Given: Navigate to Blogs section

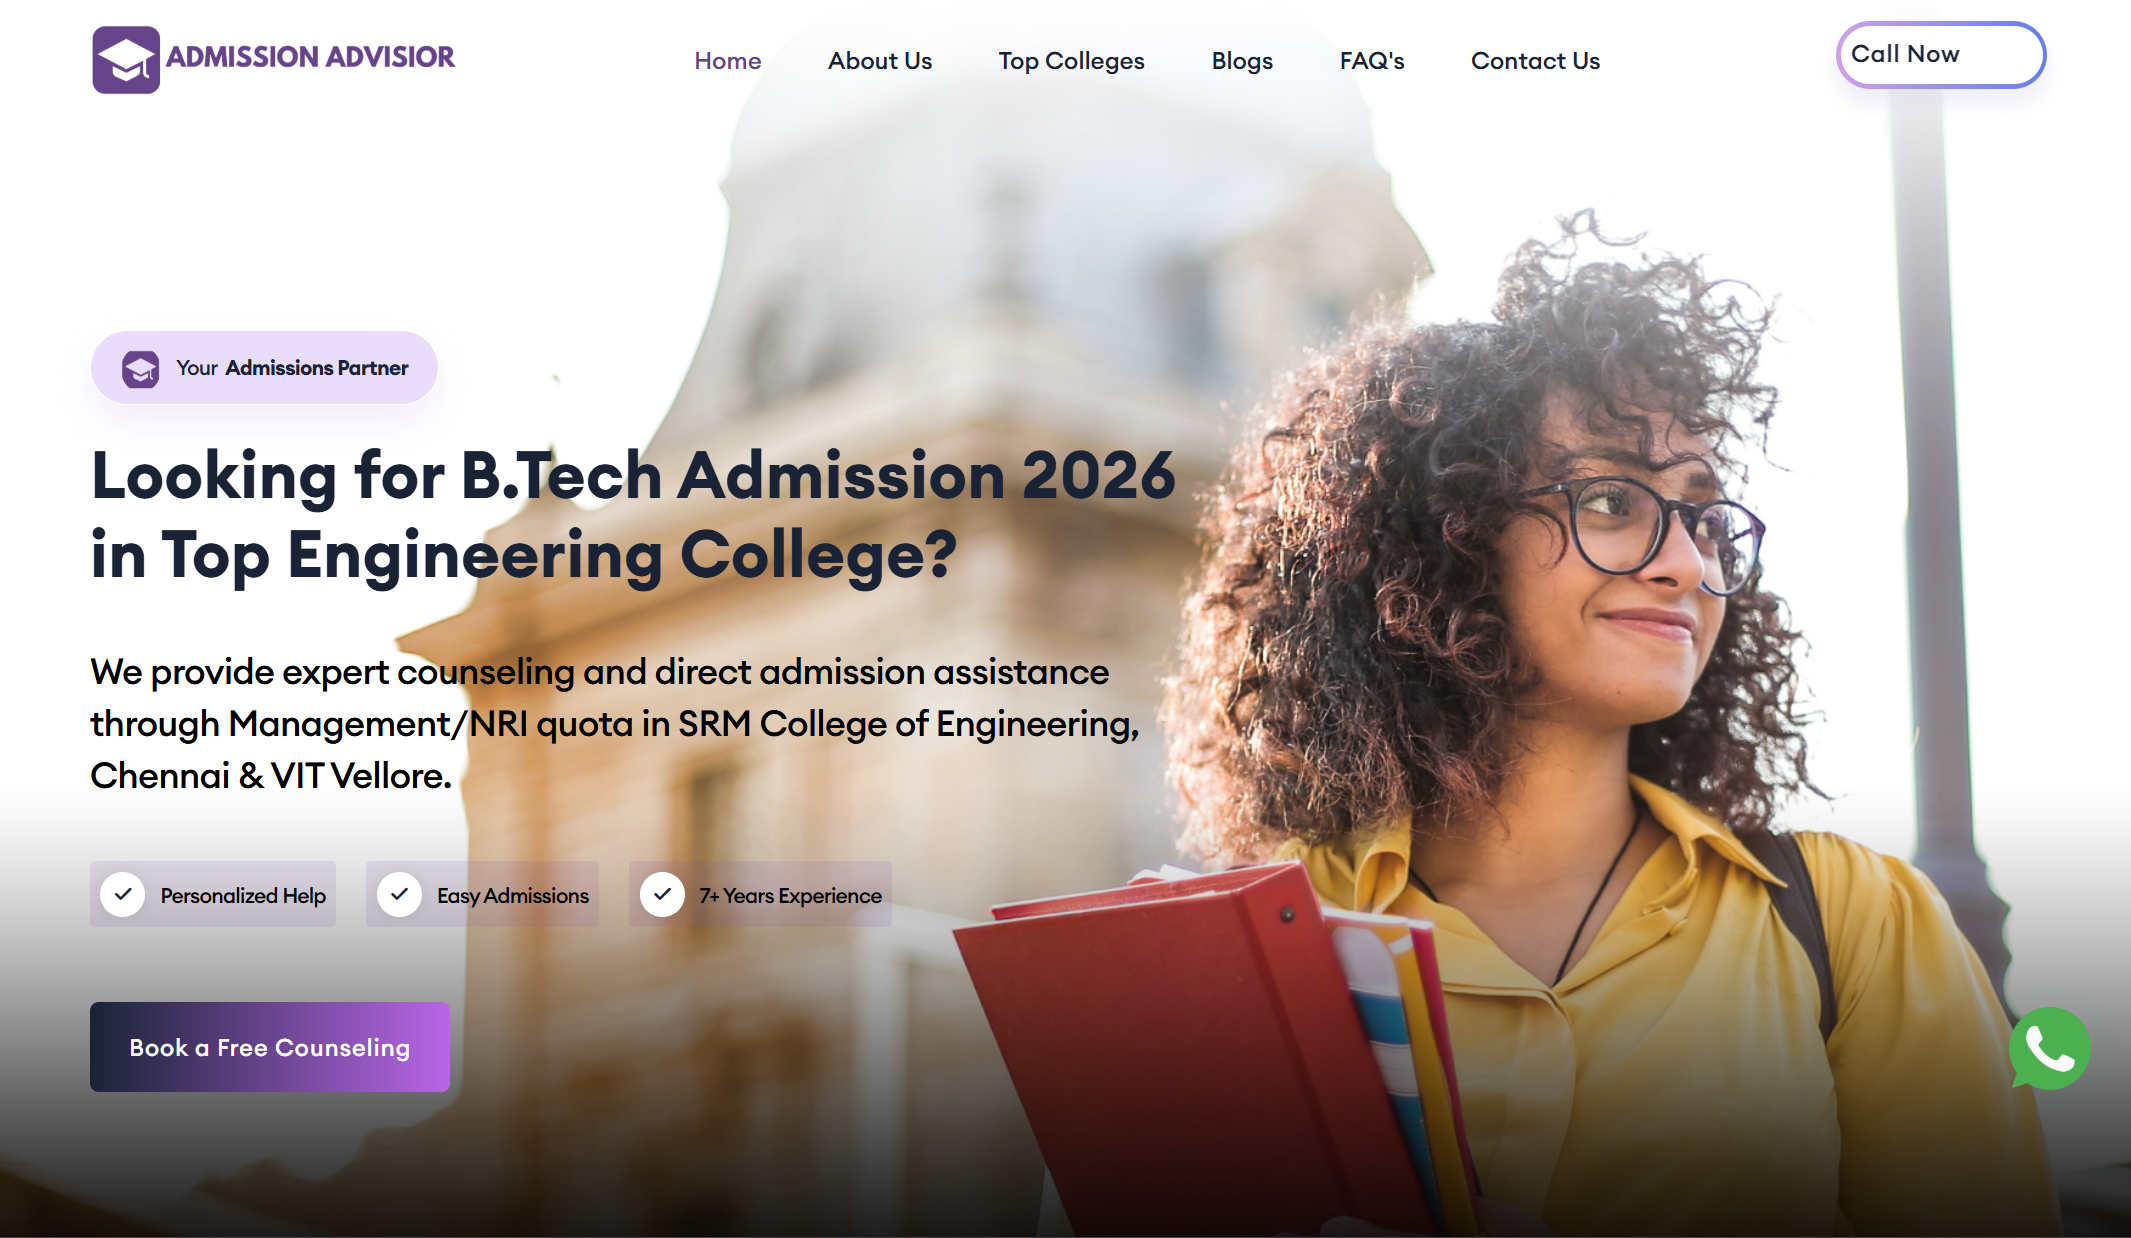Looking at the screenshot, I should [x=1242, y=61].
